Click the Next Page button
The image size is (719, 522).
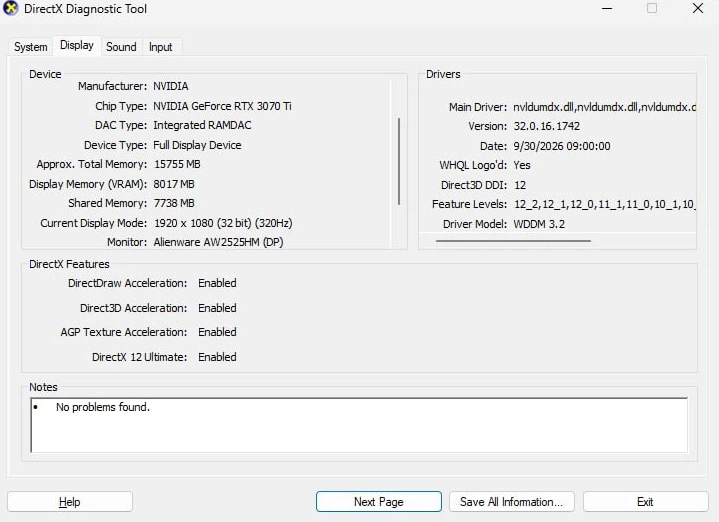[x=379, y=502]
